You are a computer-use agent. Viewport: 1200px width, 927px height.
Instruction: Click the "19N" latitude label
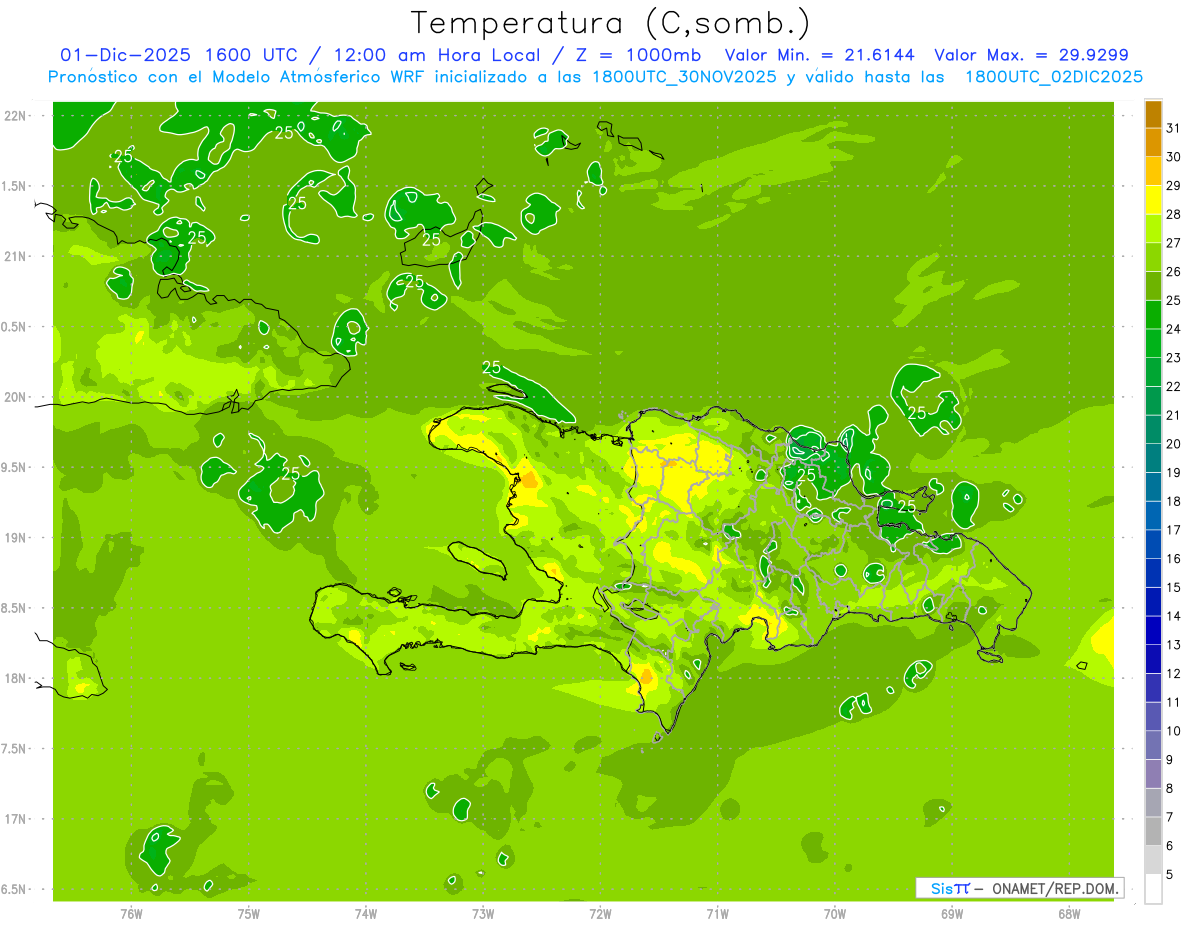pyautogui.click(x=15, y=537)
